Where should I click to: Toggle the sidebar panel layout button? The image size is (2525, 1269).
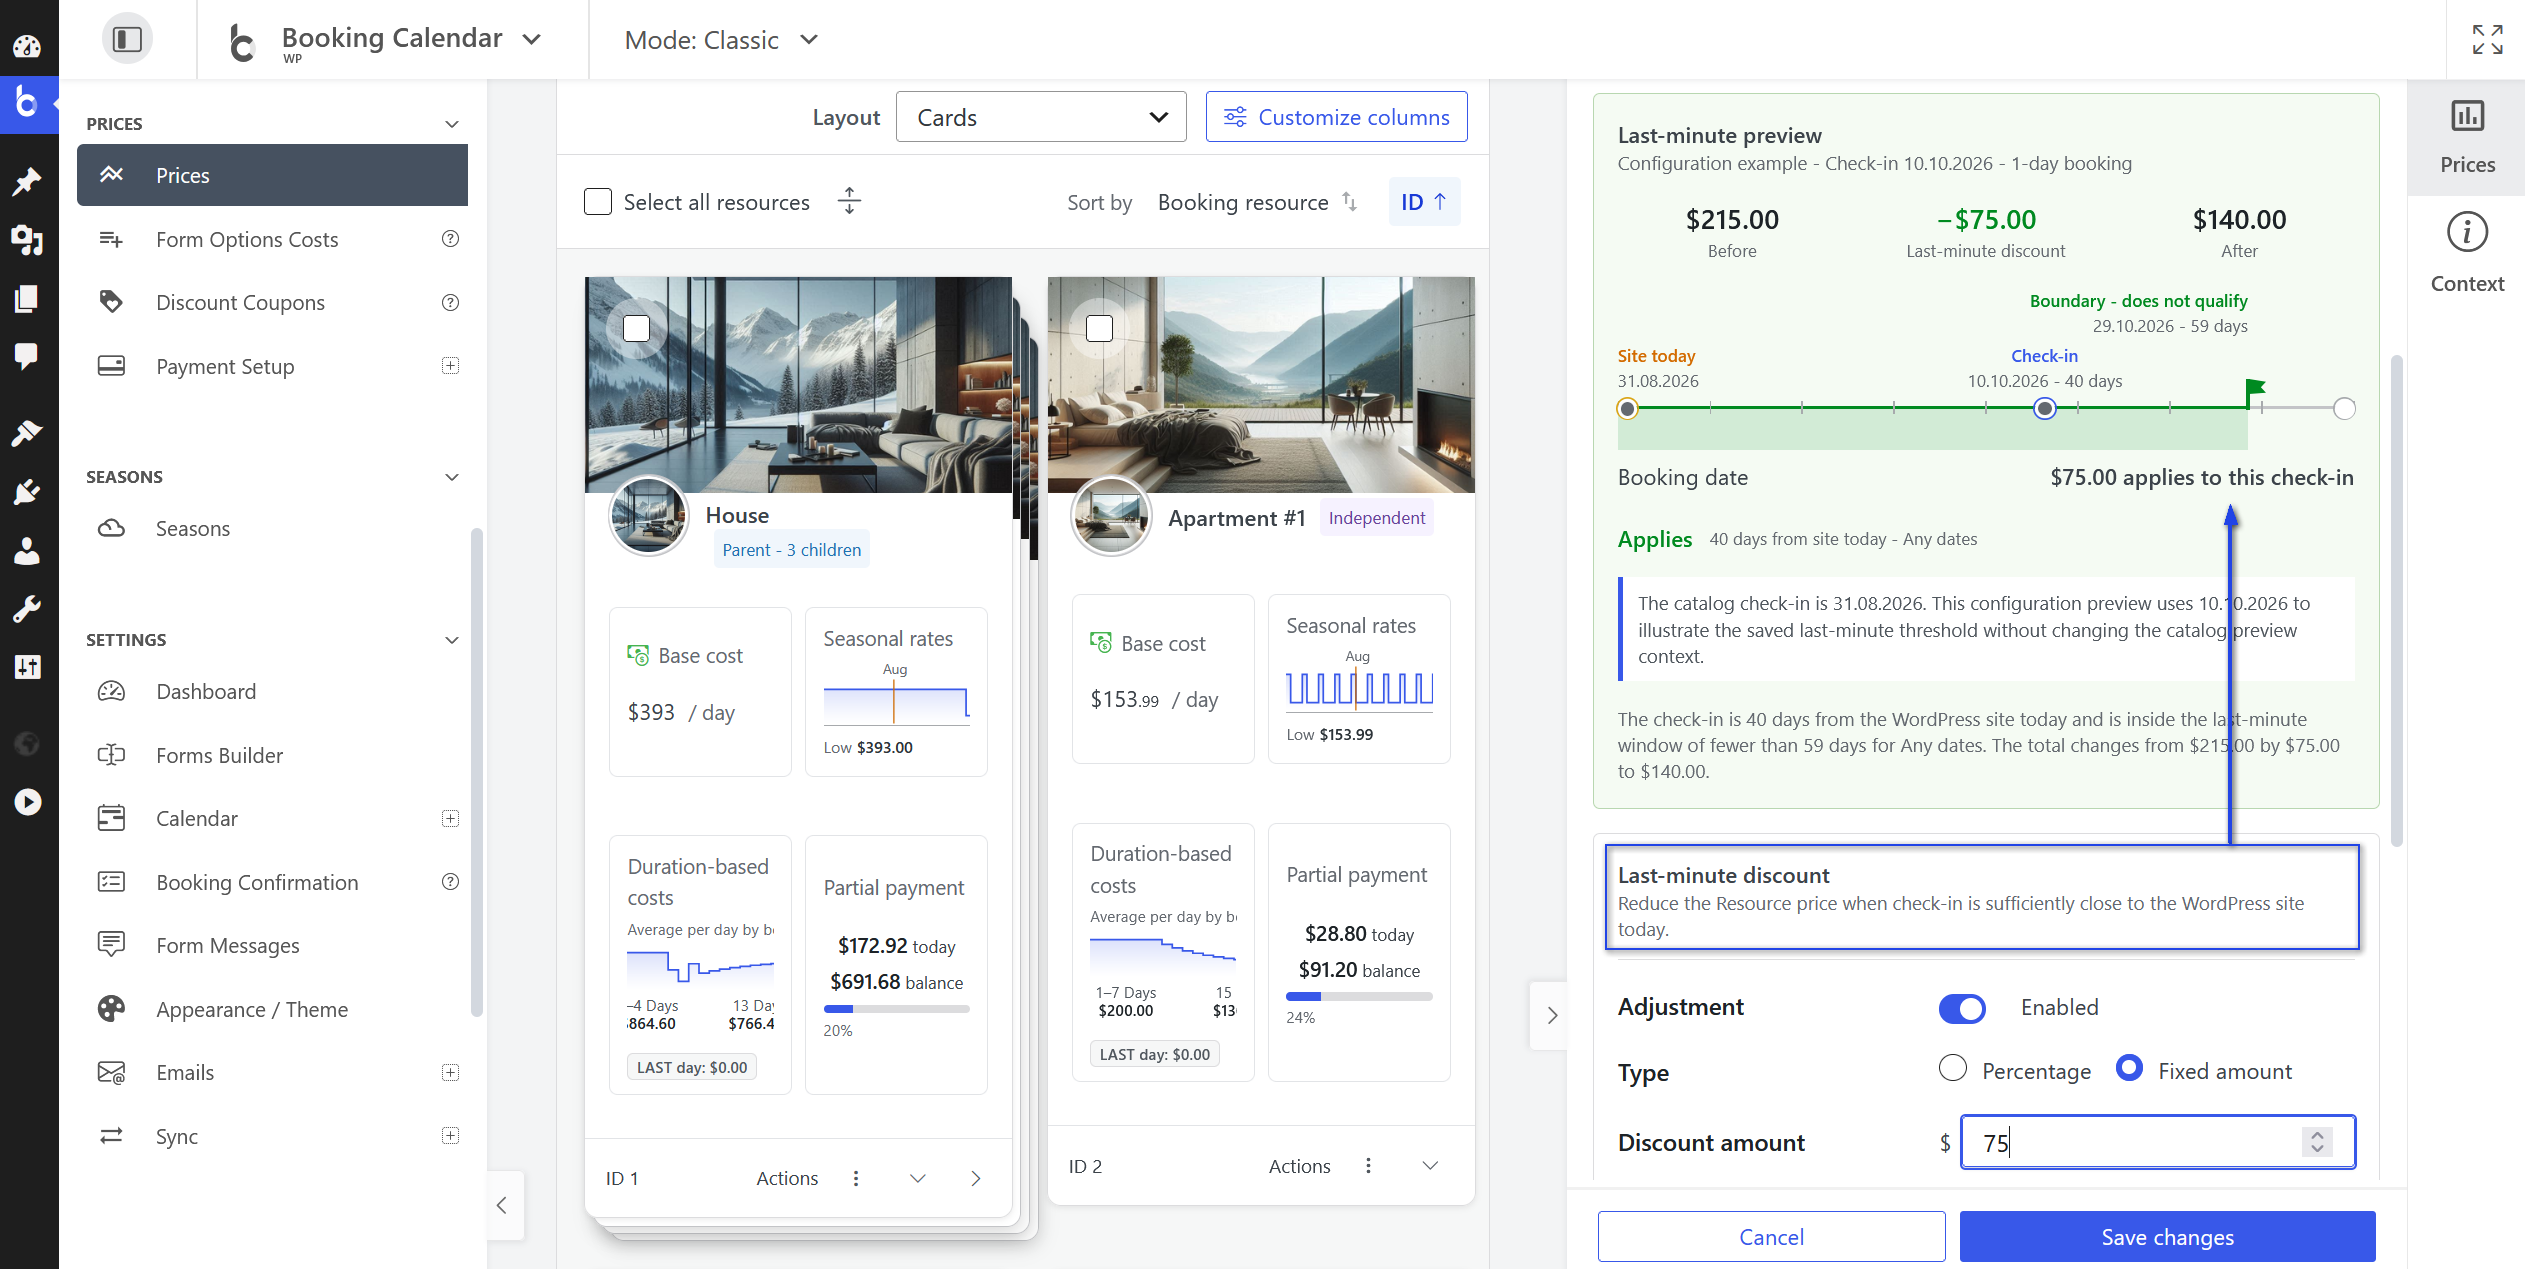[127, 39]
